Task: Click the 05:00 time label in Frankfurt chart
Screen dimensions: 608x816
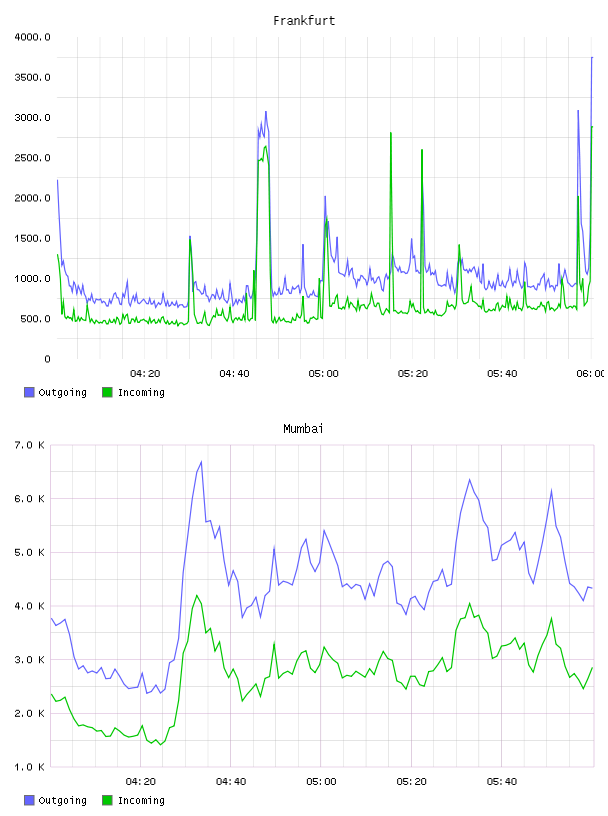Action: pyautogui.click(x=323, y=374)
